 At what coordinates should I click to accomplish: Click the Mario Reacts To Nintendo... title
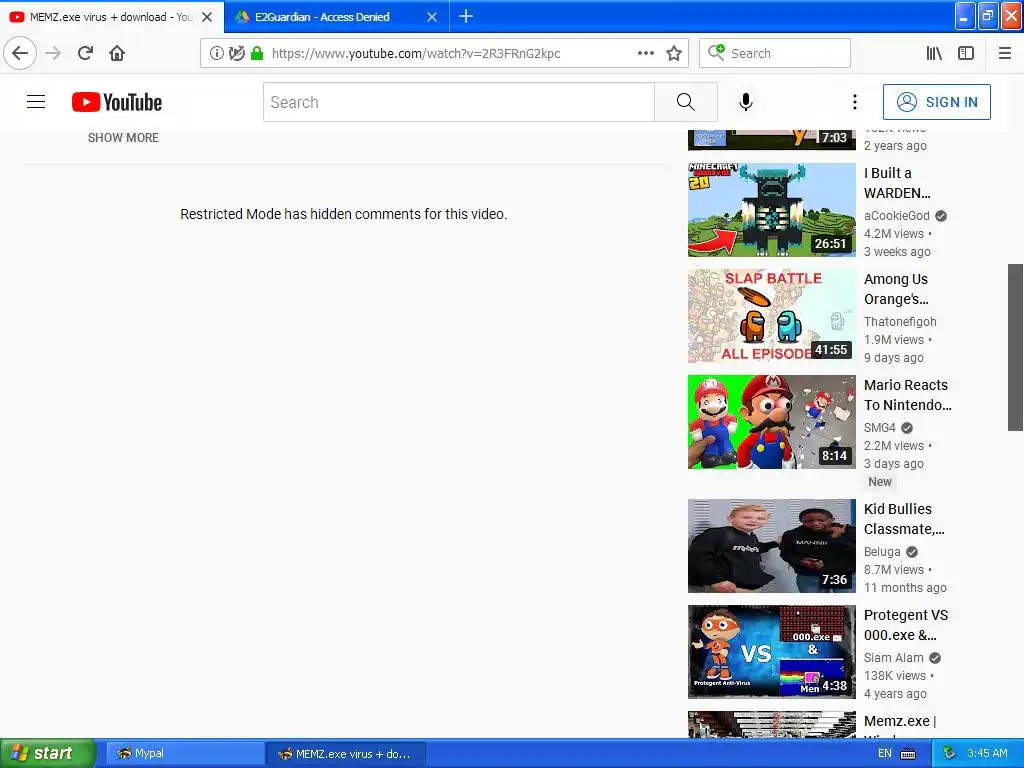coord(908,395)
